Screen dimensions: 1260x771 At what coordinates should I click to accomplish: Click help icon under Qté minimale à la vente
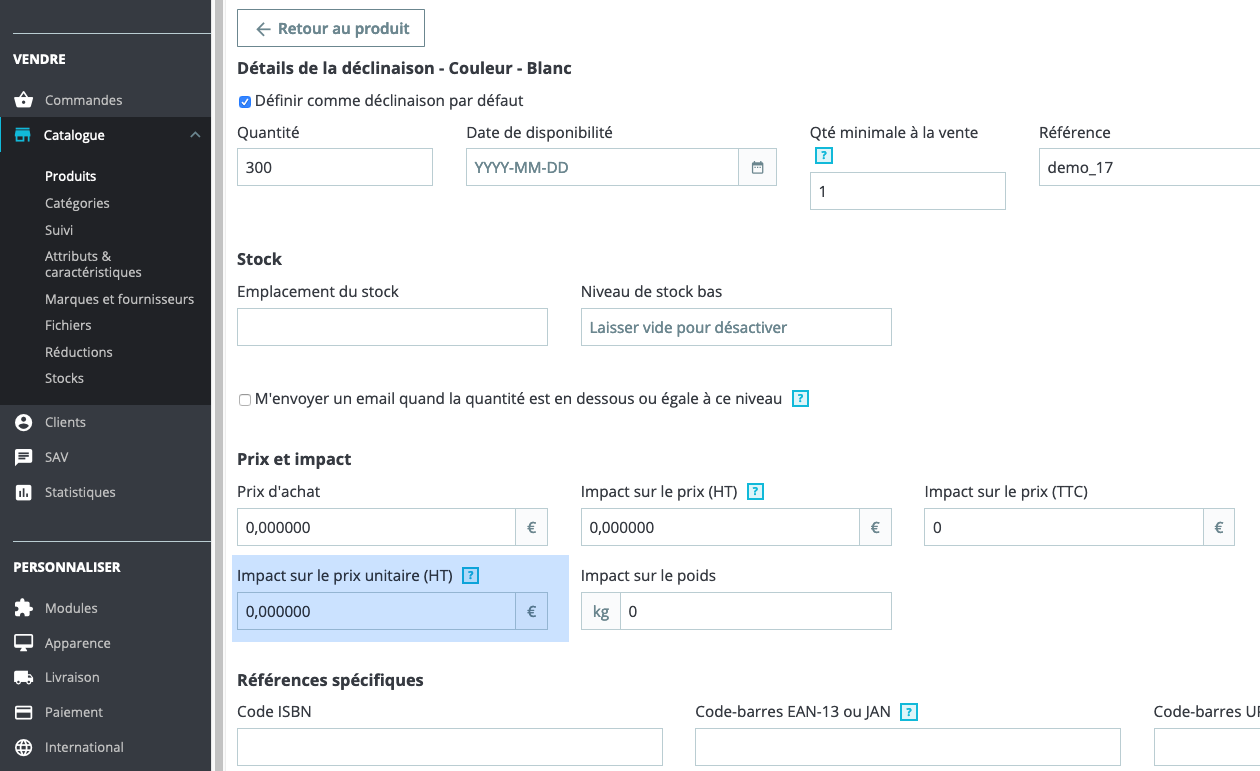(x=824, y=155)
